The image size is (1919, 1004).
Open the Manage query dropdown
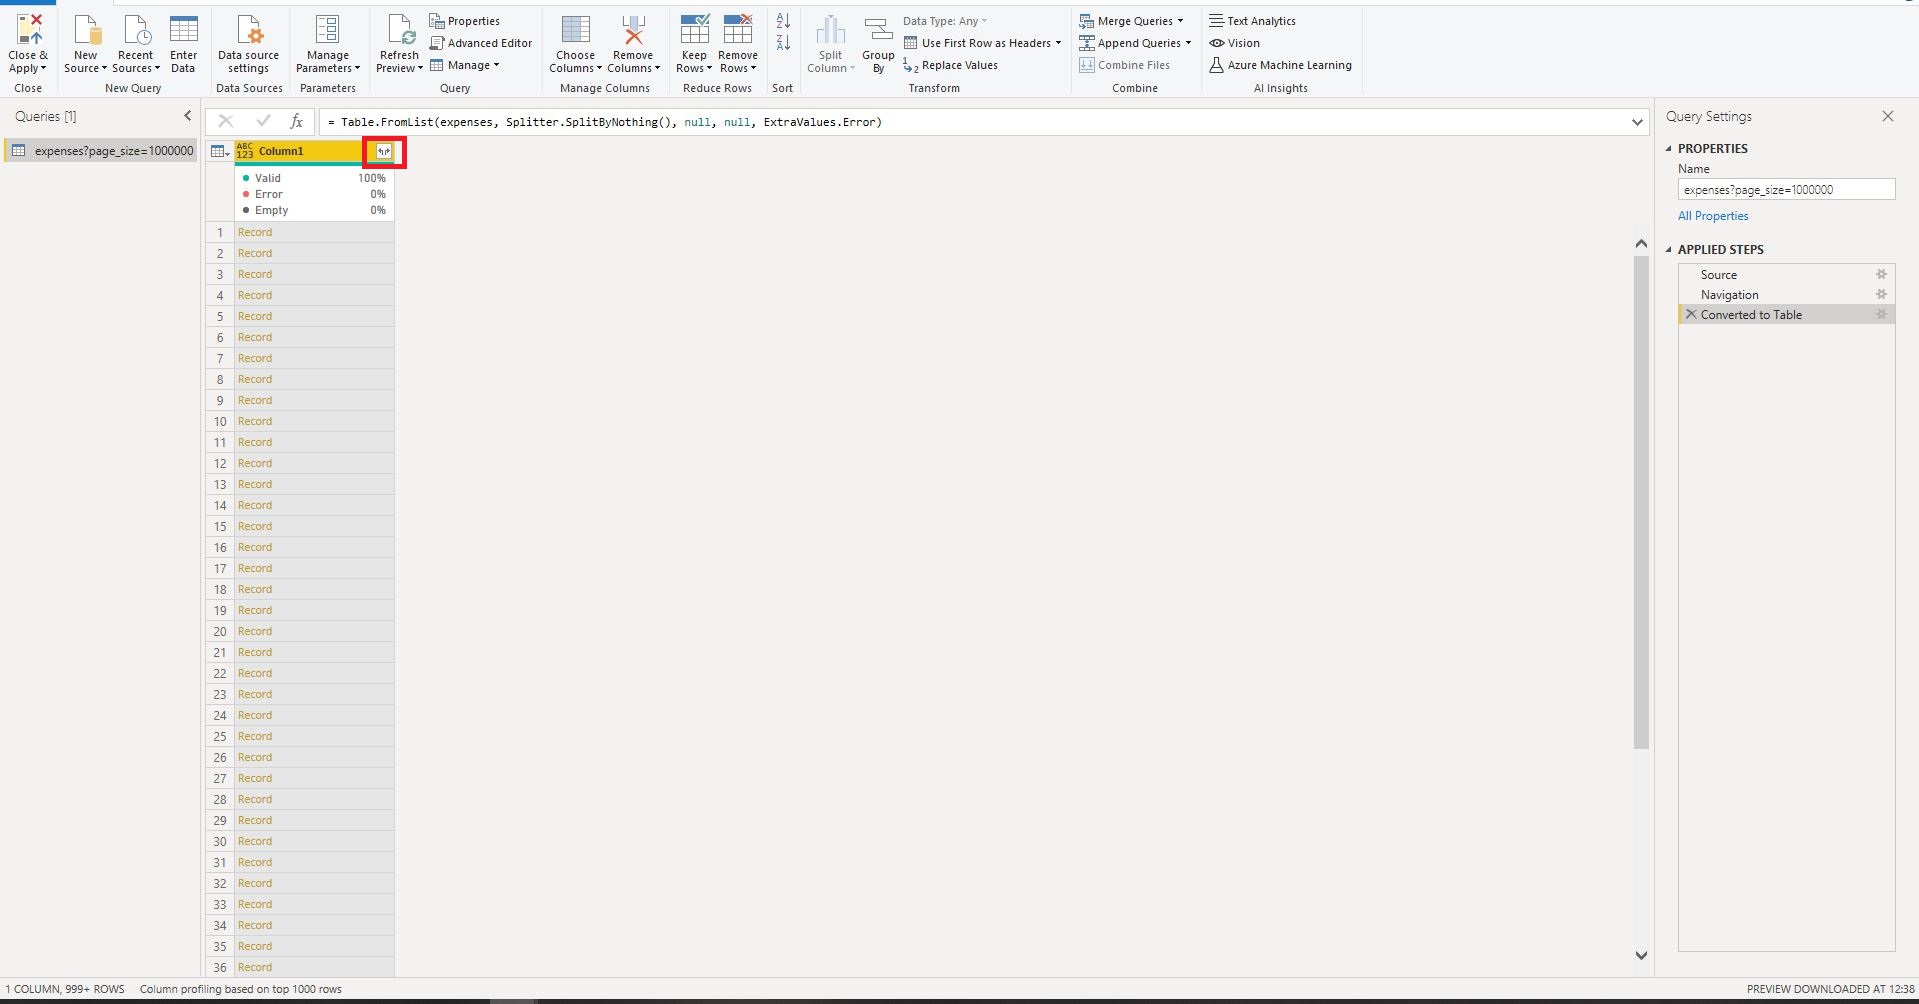pyautogui.click(x=464, y=65)
